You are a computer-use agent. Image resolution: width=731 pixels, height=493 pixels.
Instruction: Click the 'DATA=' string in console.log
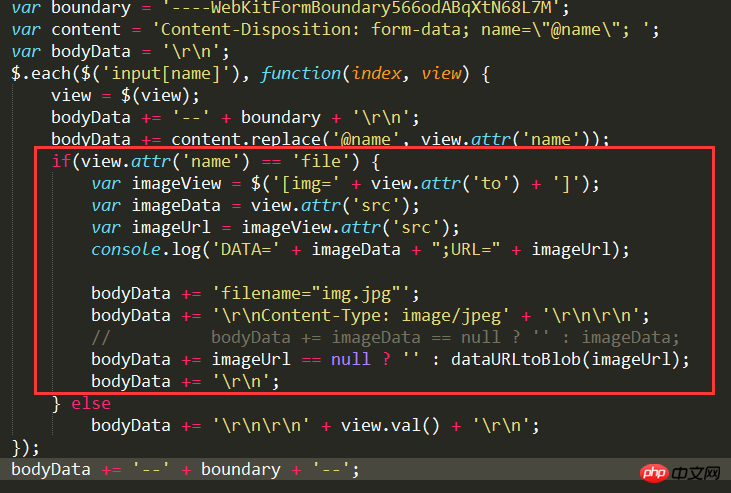246,250
